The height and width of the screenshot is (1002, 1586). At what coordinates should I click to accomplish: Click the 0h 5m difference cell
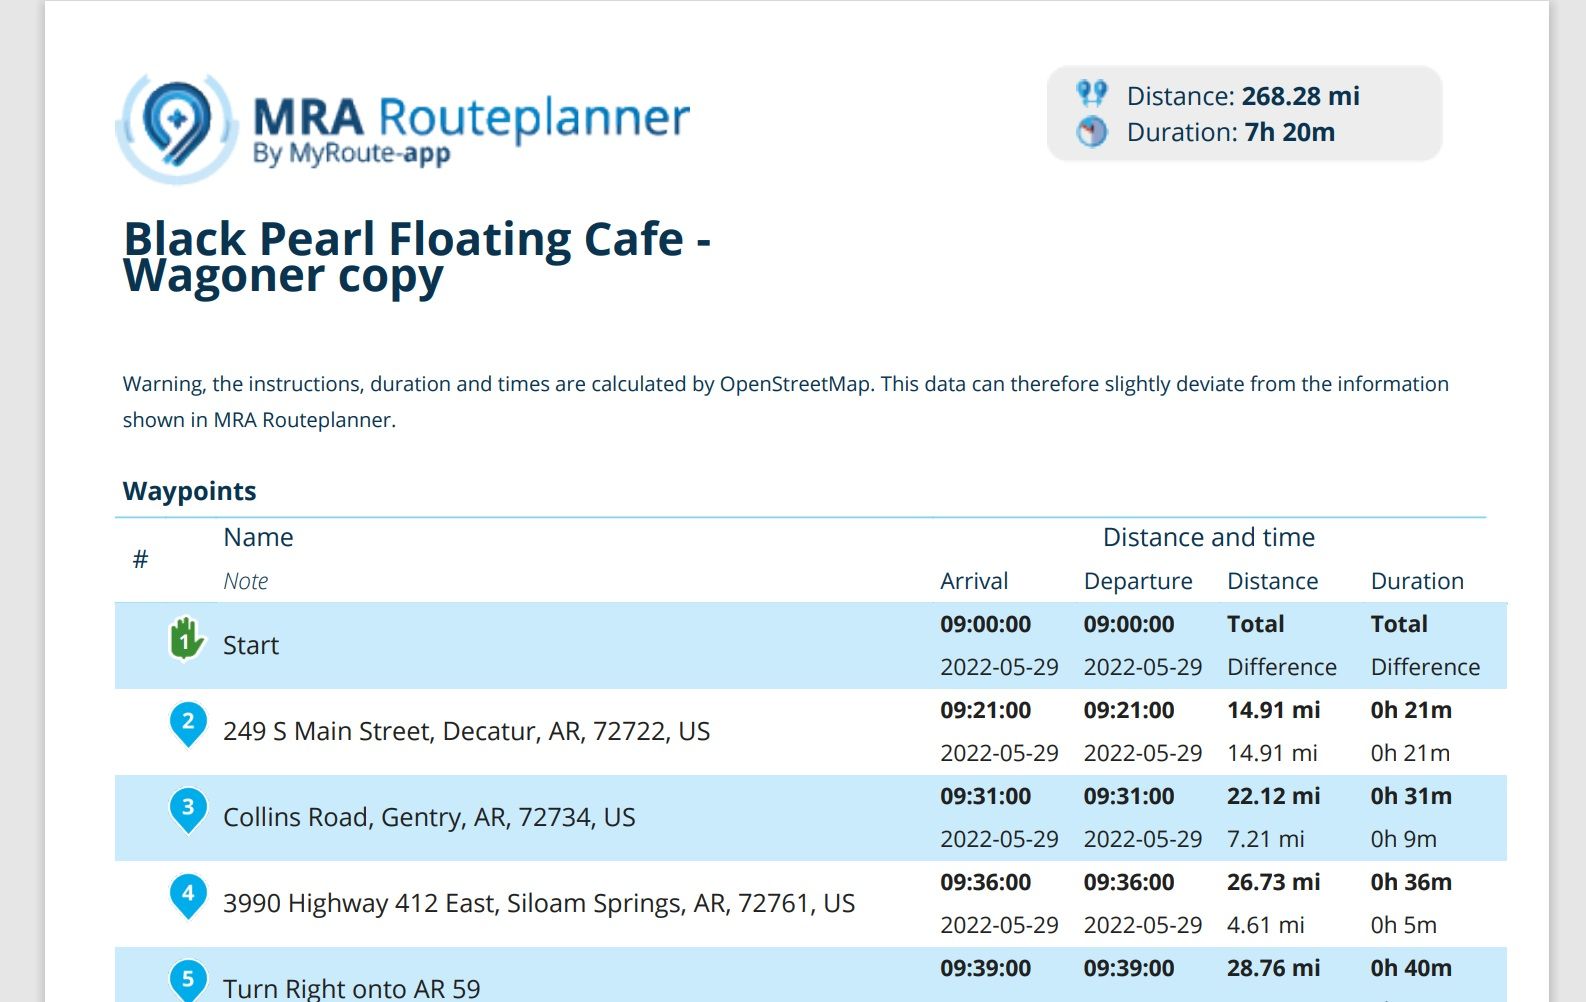pos(1404,925)
